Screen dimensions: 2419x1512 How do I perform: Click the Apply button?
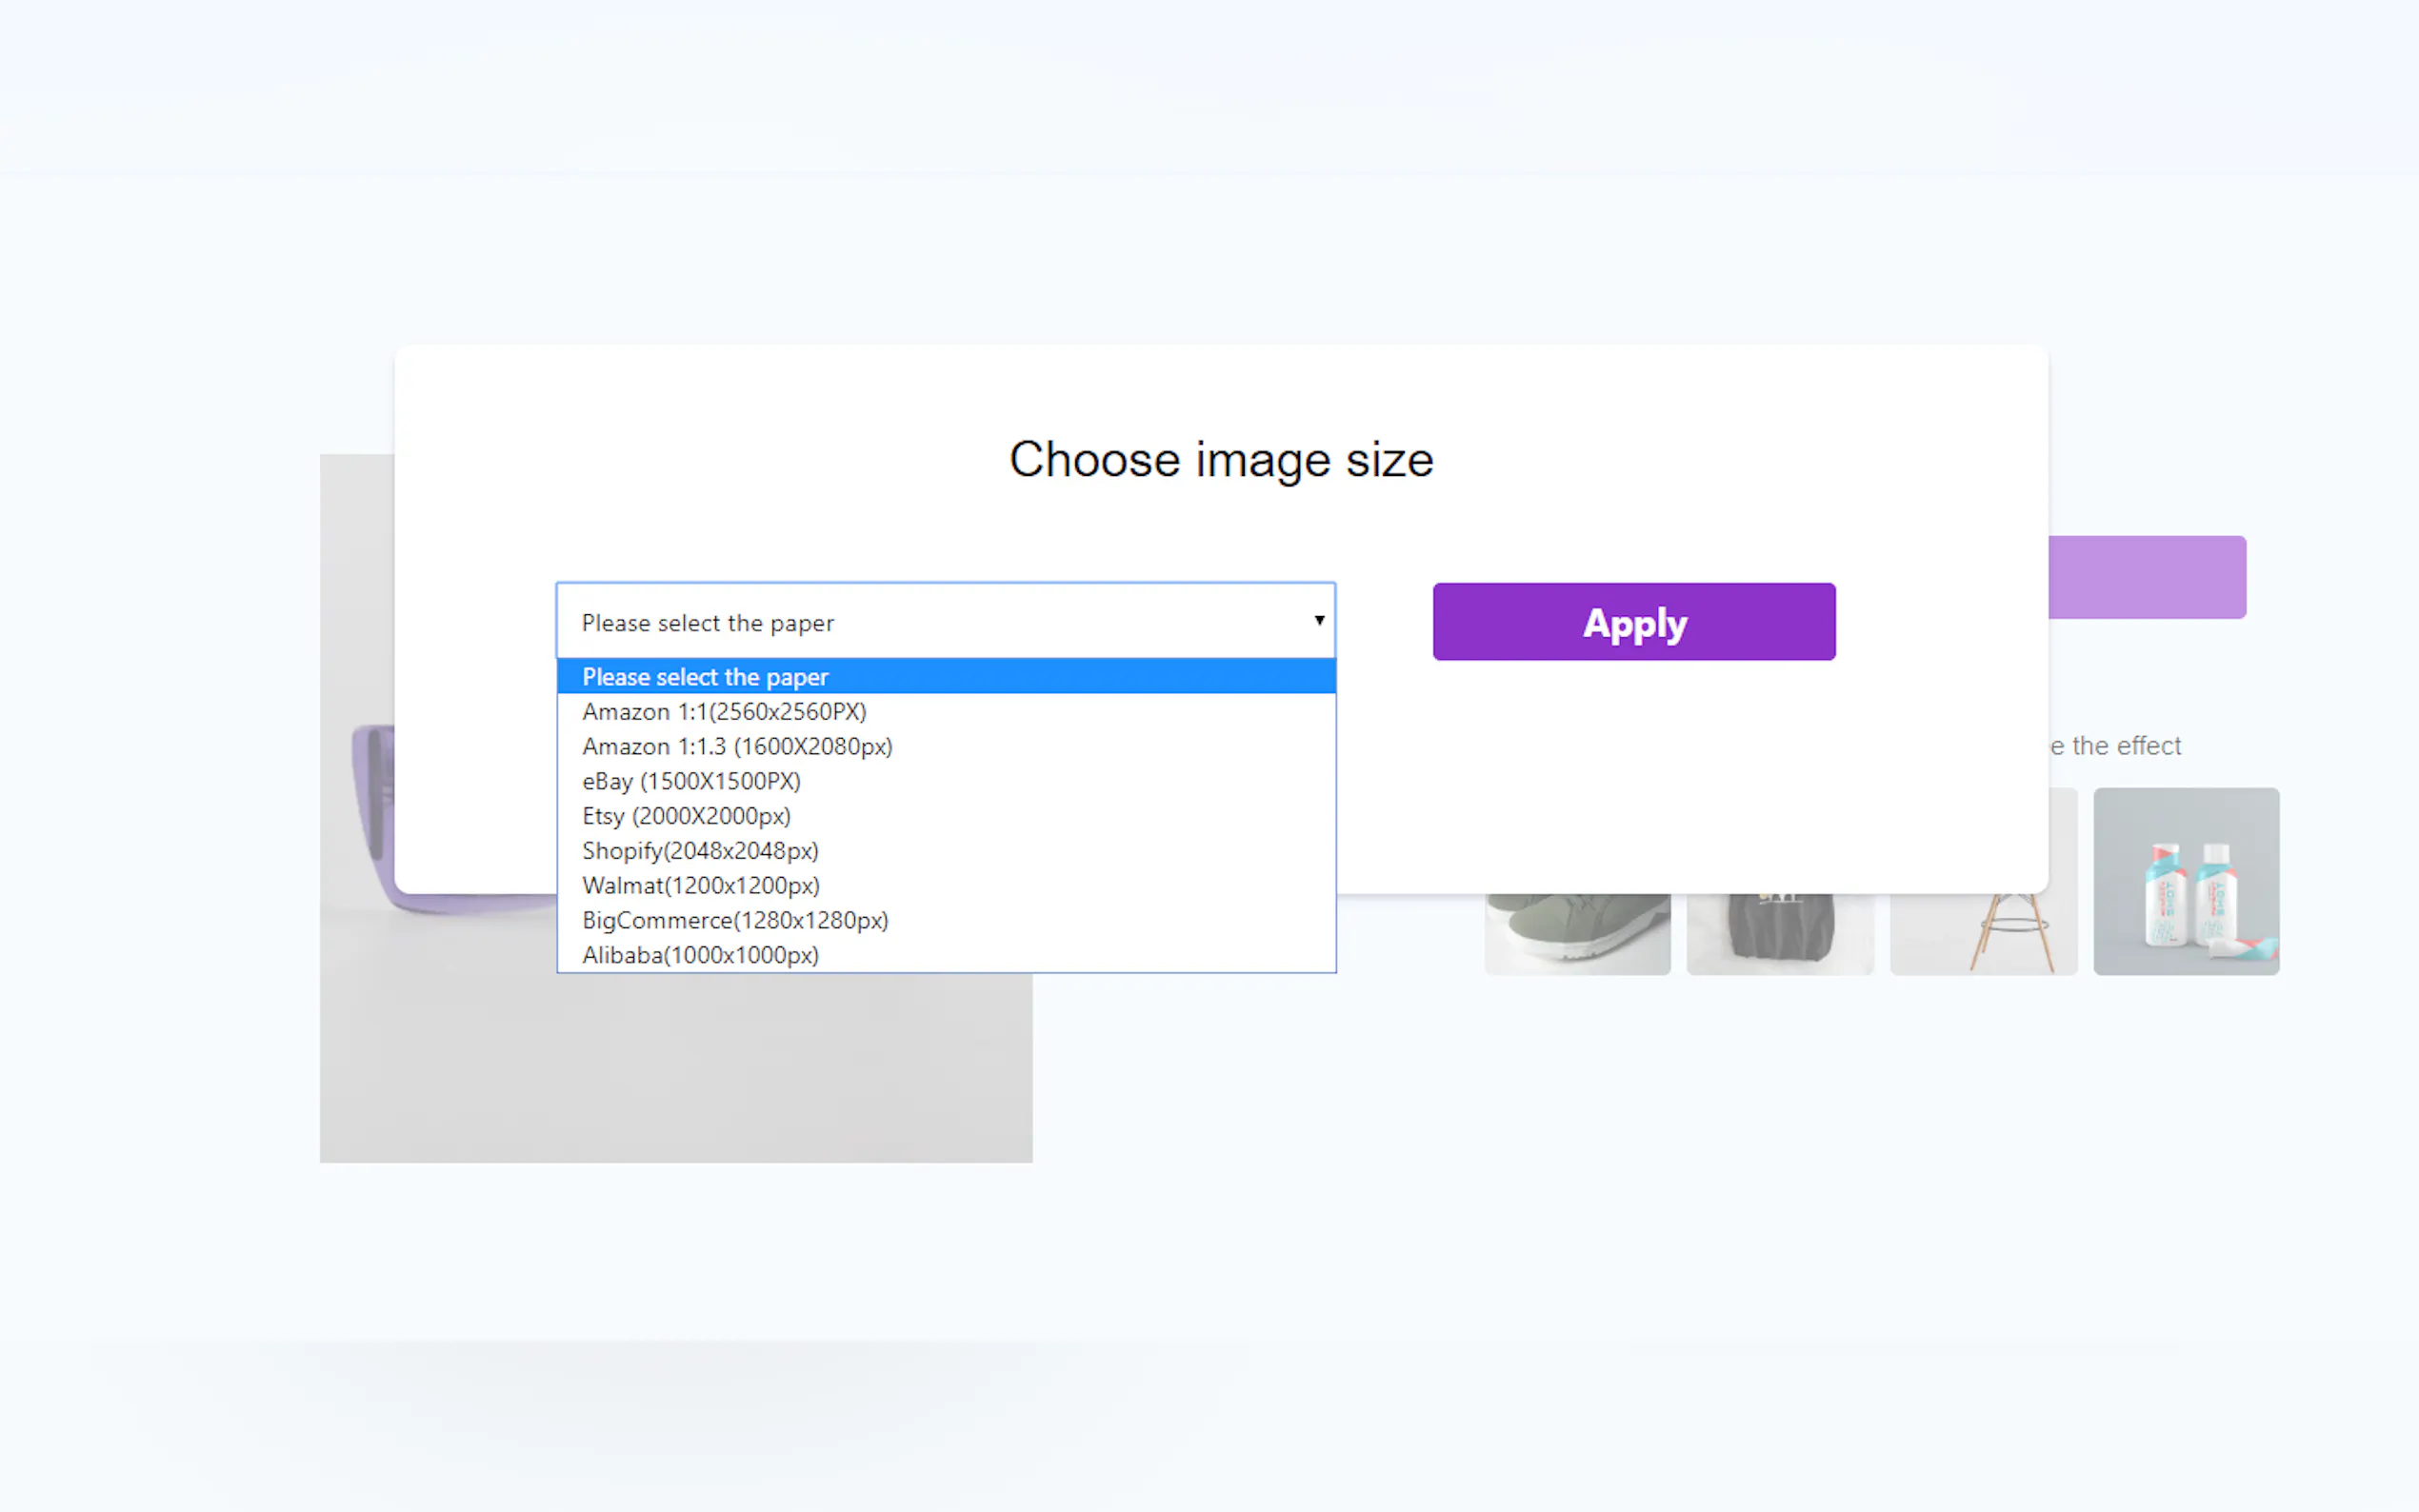click(1633, 622)
